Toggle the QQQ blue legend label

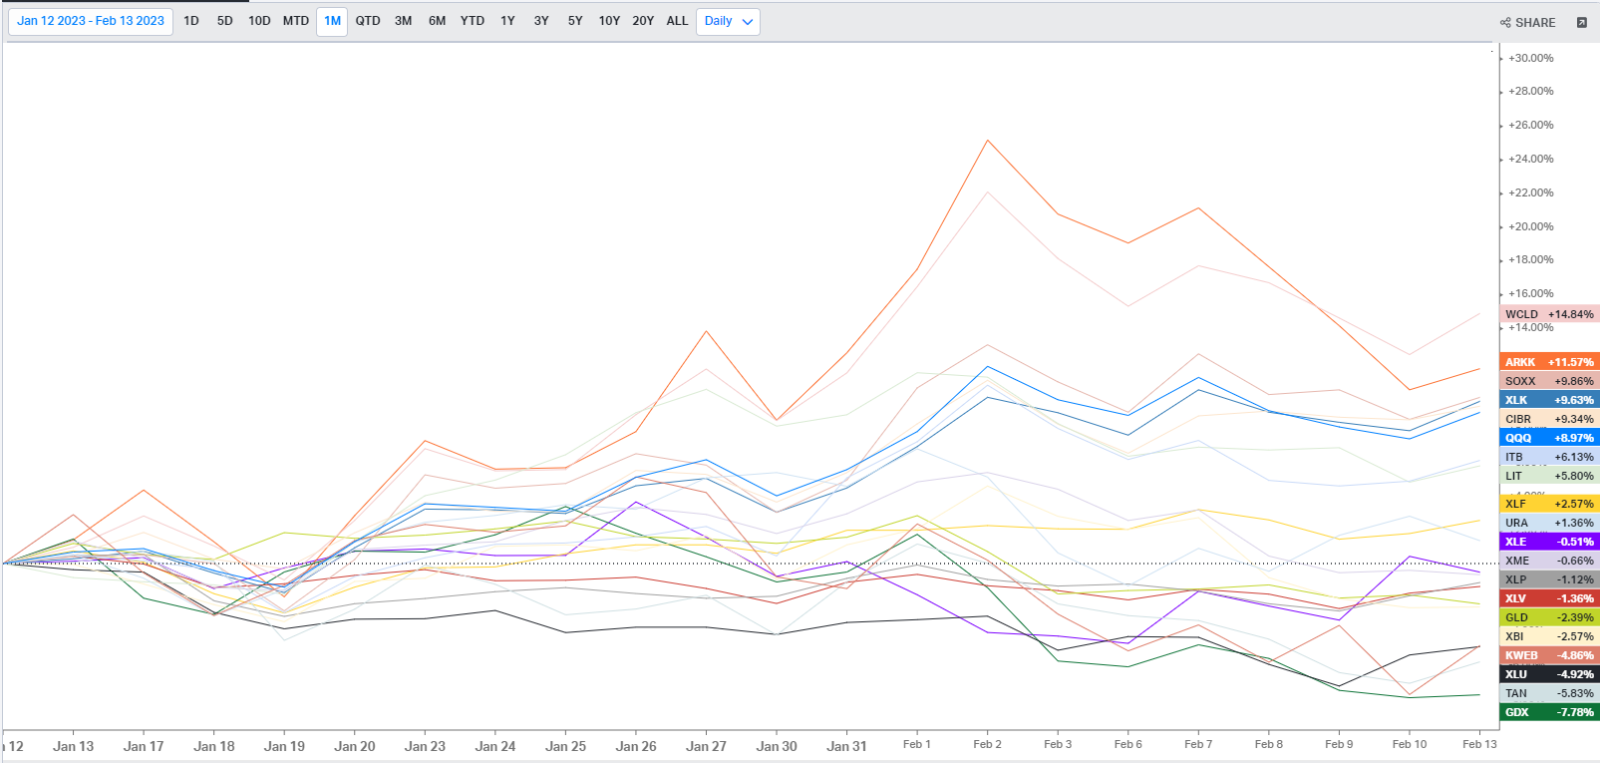pyautogui.click(x=1549, y=438)
